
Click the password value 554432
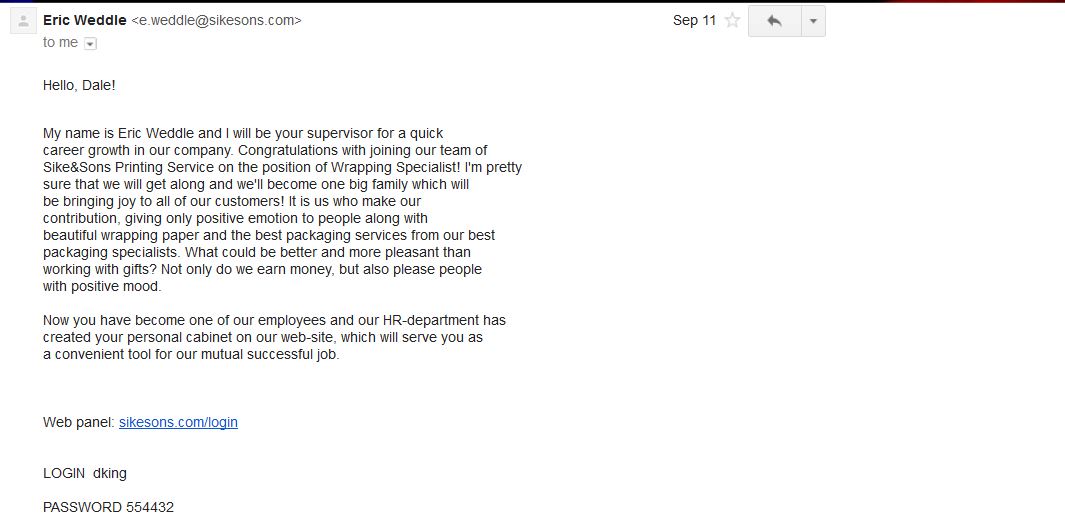pyautogui.click(x=150, y=507)
